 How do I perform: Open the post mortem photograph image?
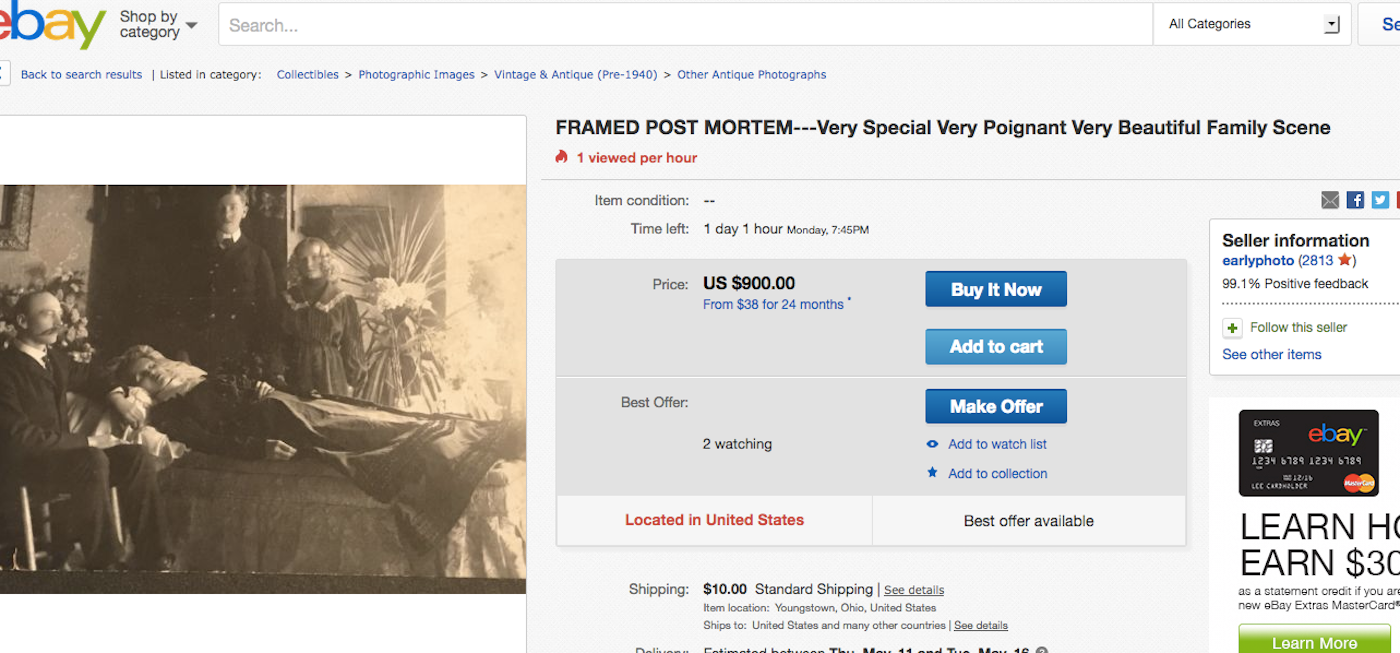[x=262, y=388]
